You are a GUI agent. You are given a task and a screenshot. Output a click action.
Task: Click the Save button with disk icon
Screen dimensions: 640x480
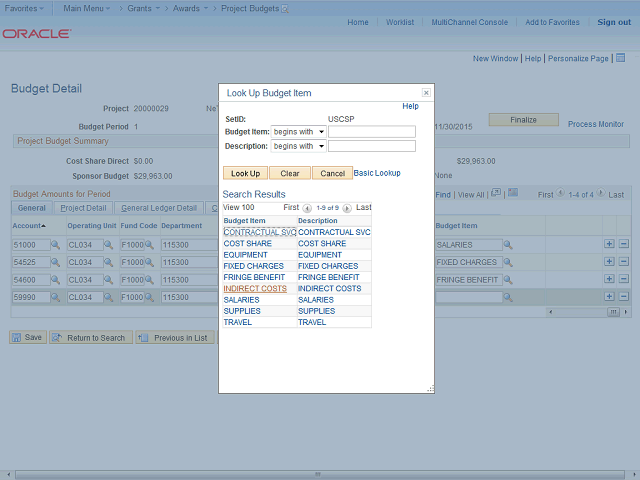(x=27, y=338)
